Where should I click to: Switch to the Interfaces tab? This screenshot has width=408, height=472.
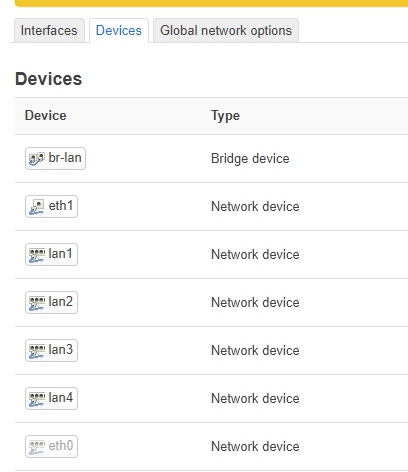coord(49,31)
